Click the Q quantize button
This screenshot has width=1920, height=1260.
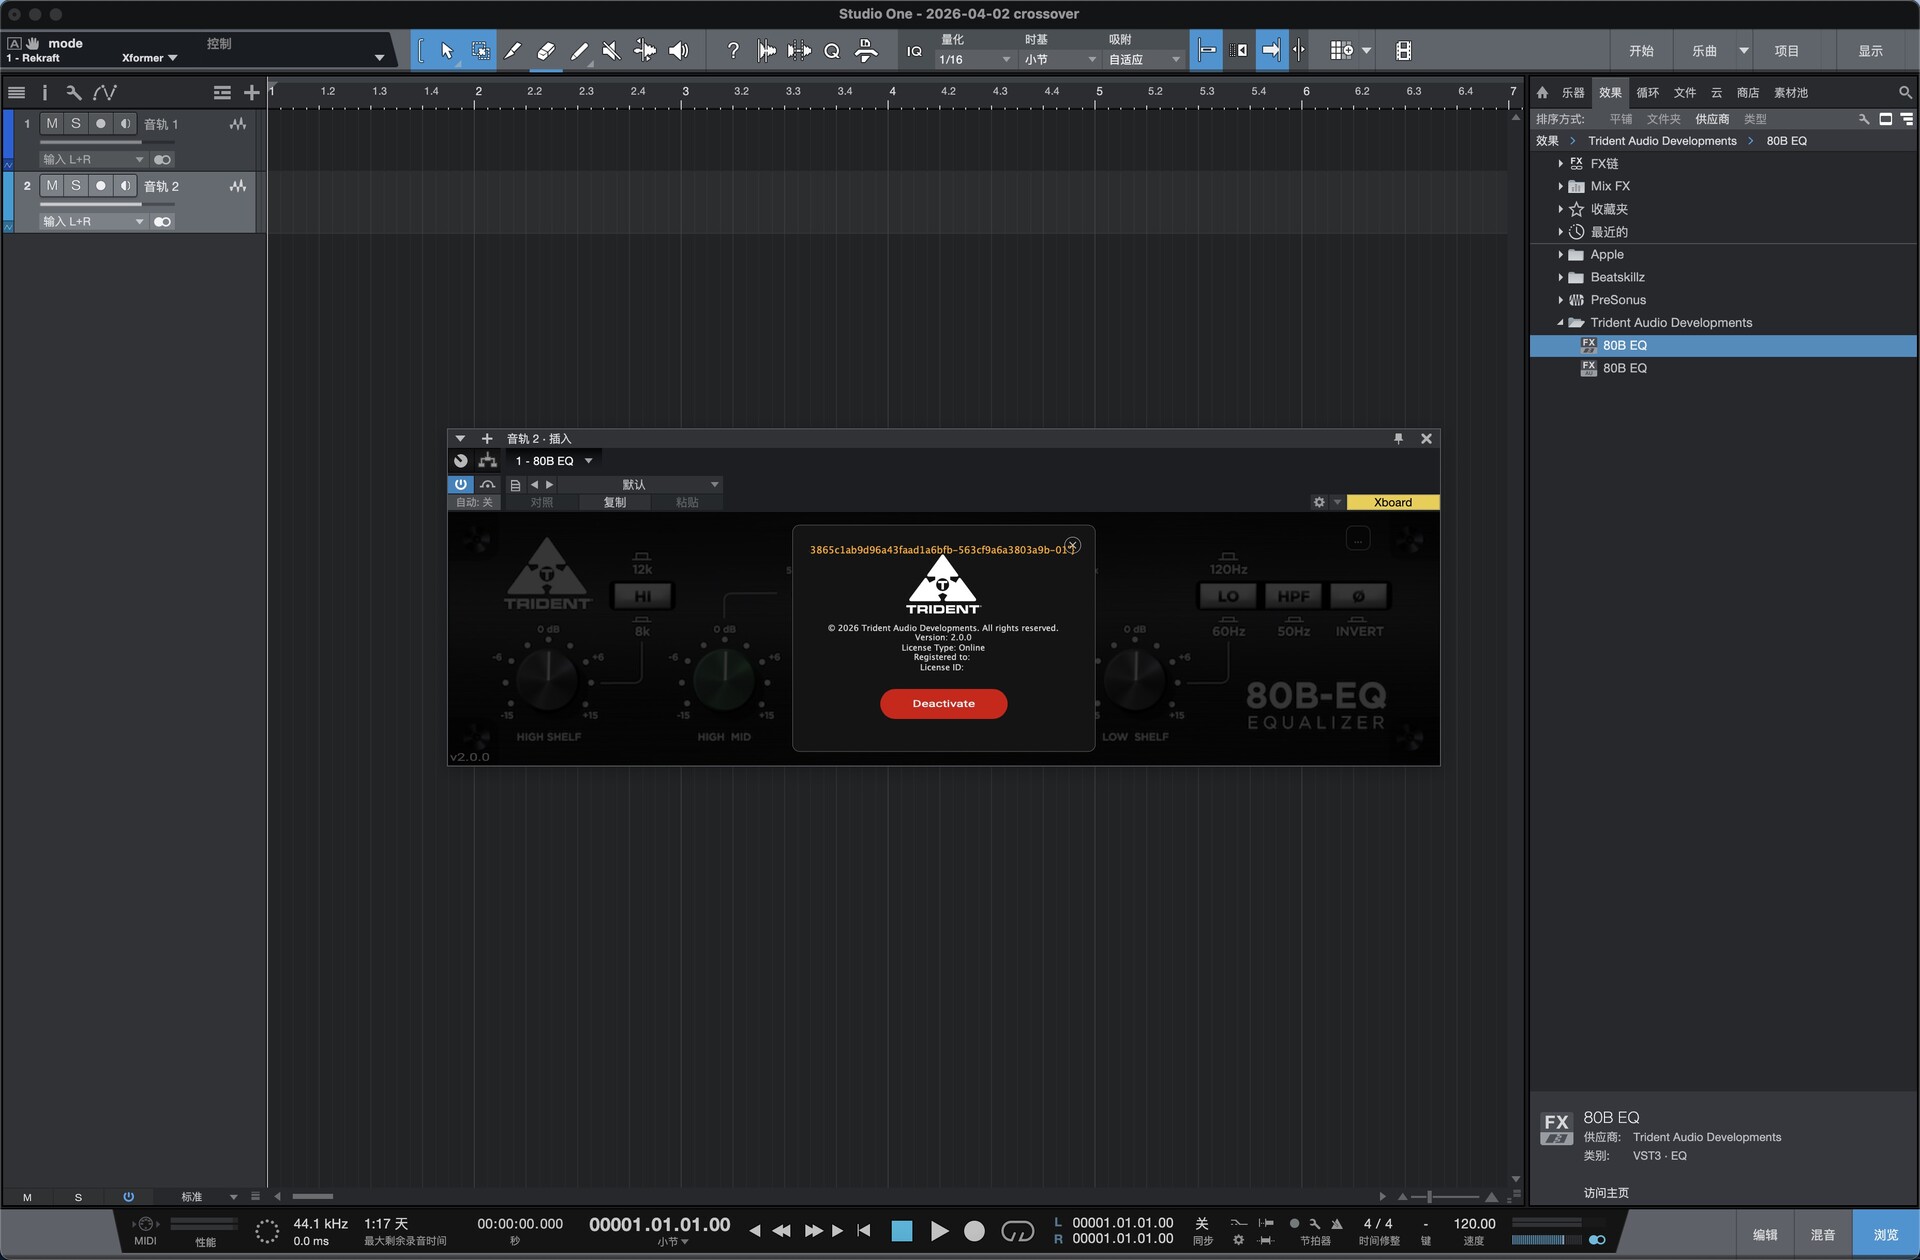point(832,51)
